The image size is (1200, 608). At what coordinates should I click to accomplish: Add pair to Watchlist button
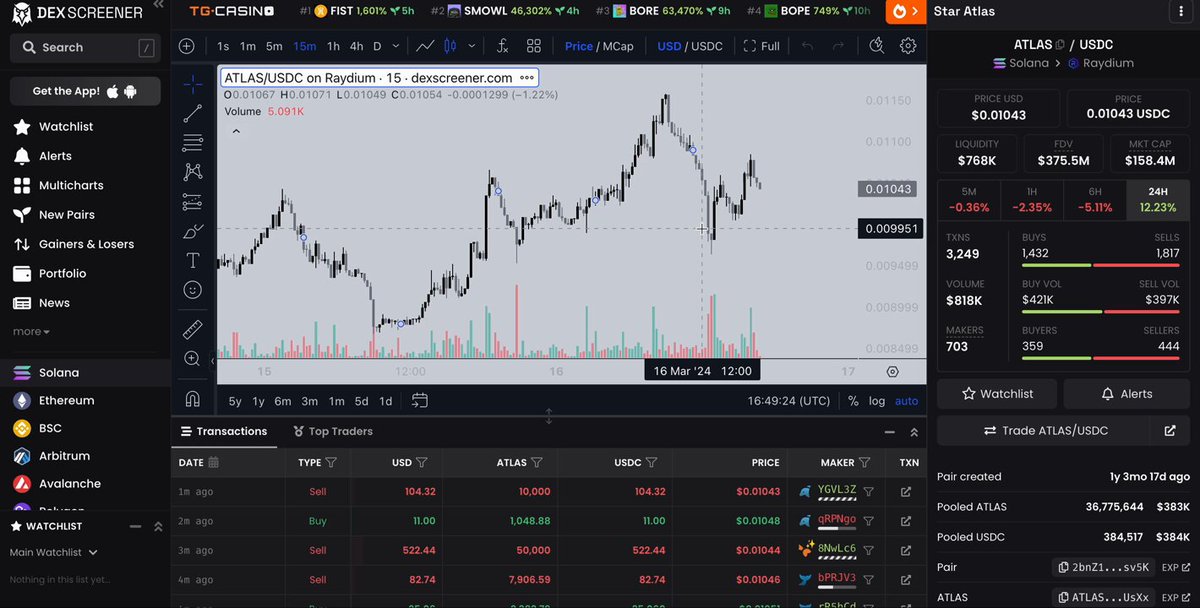pos(997,394)
